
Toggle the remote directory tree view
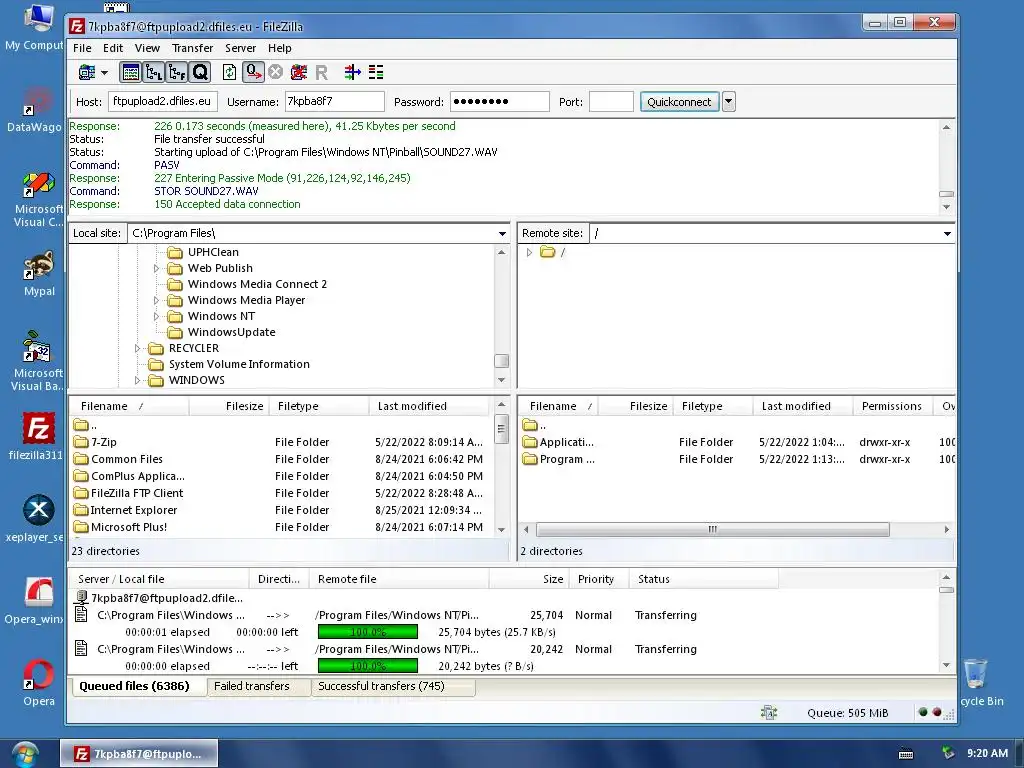177,72
